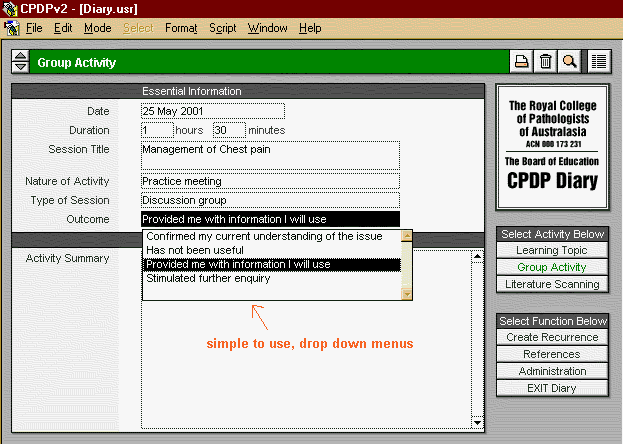Click the record up/down navigation arrows icon
Image resolution: width=623 pixels, height=444 pixels.
coord(20,62)
